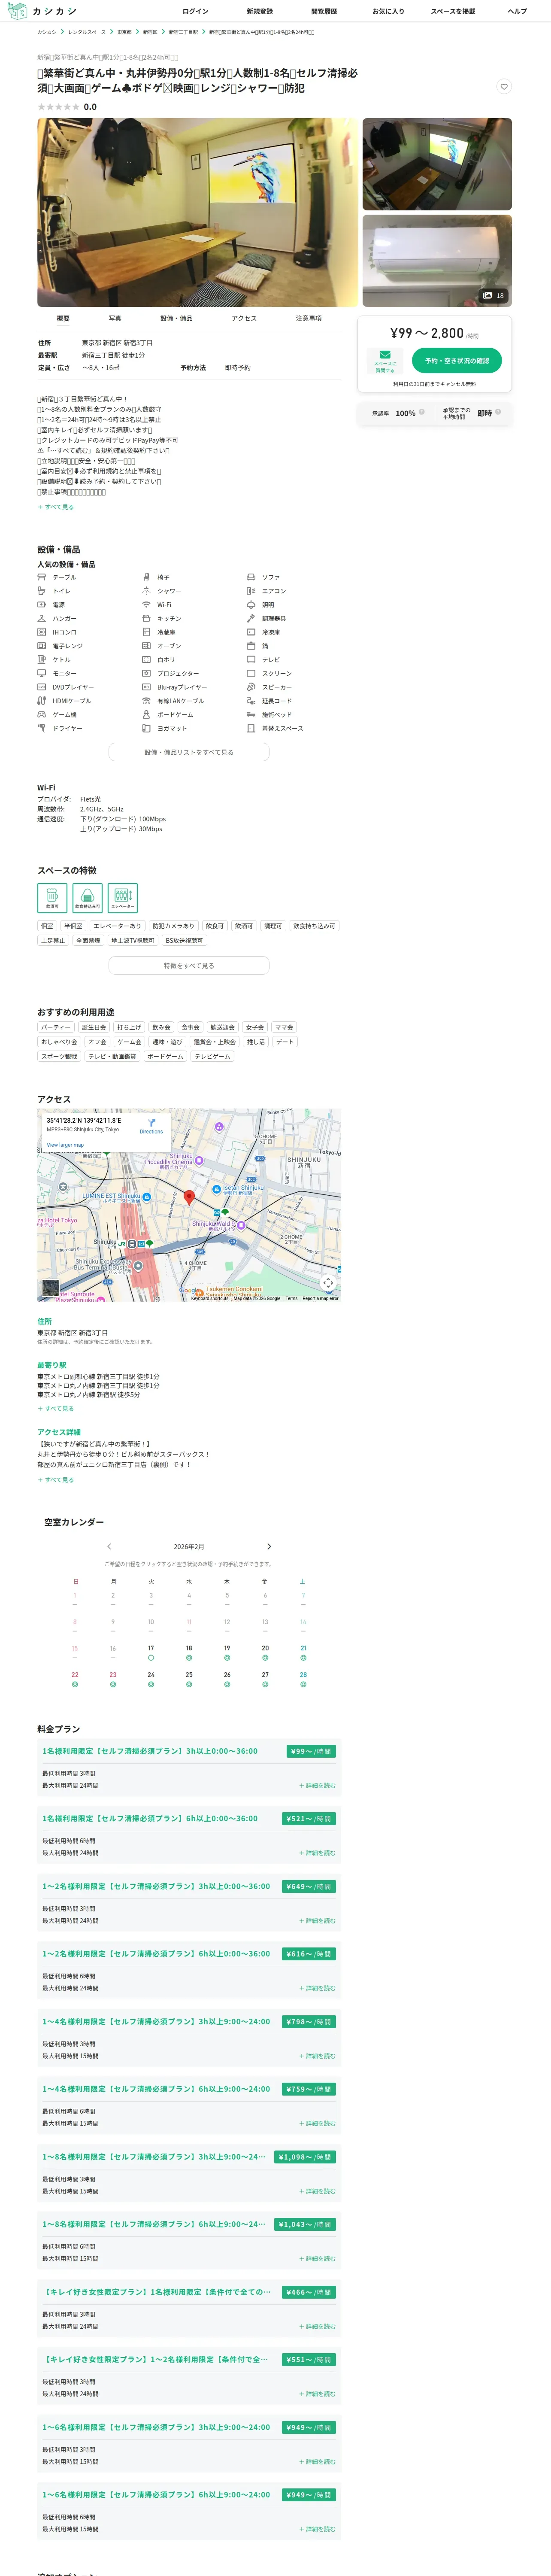Expand details of ¥798 1〜4名様 plan

pyautogui.click(x=317, y=2056)
